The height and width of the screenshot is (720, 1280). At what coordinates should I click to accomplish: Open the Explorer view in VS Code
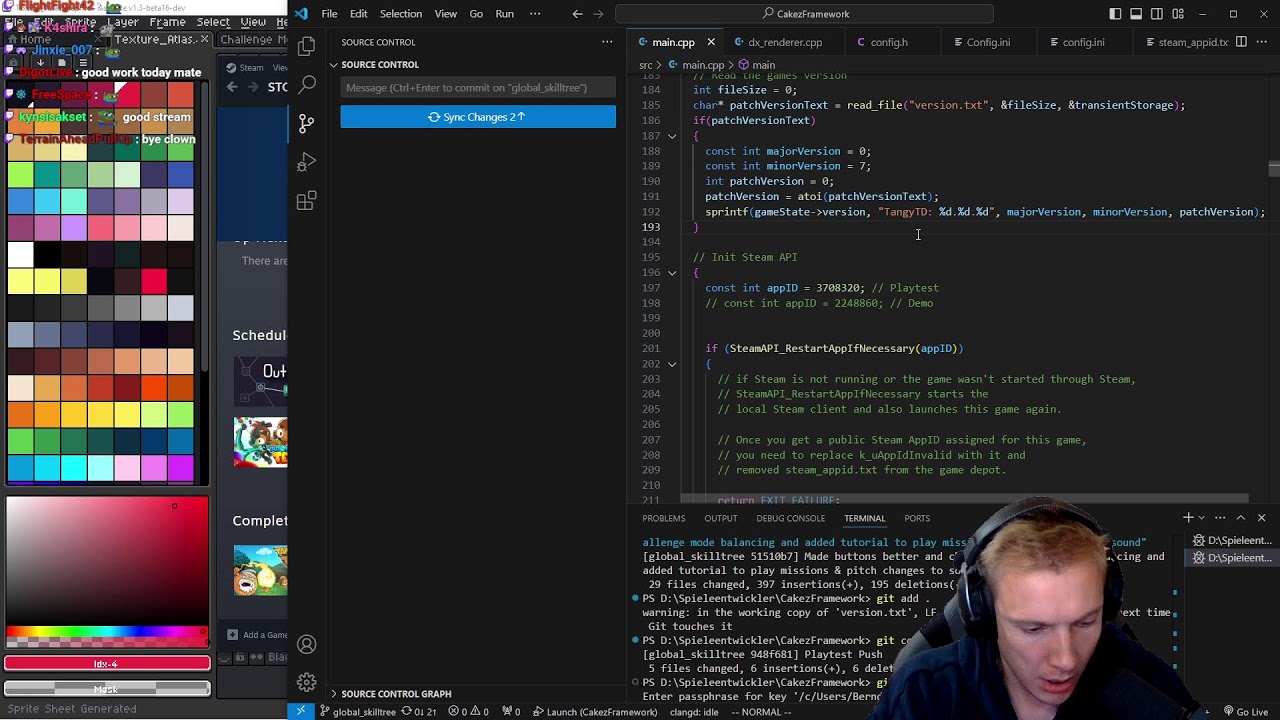point(307,46)
